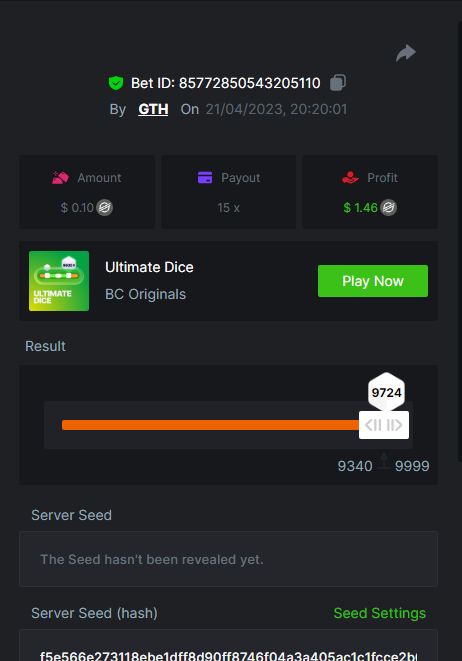Click the Server Seed field
The image size is (462, 661).
coord(228,559)
